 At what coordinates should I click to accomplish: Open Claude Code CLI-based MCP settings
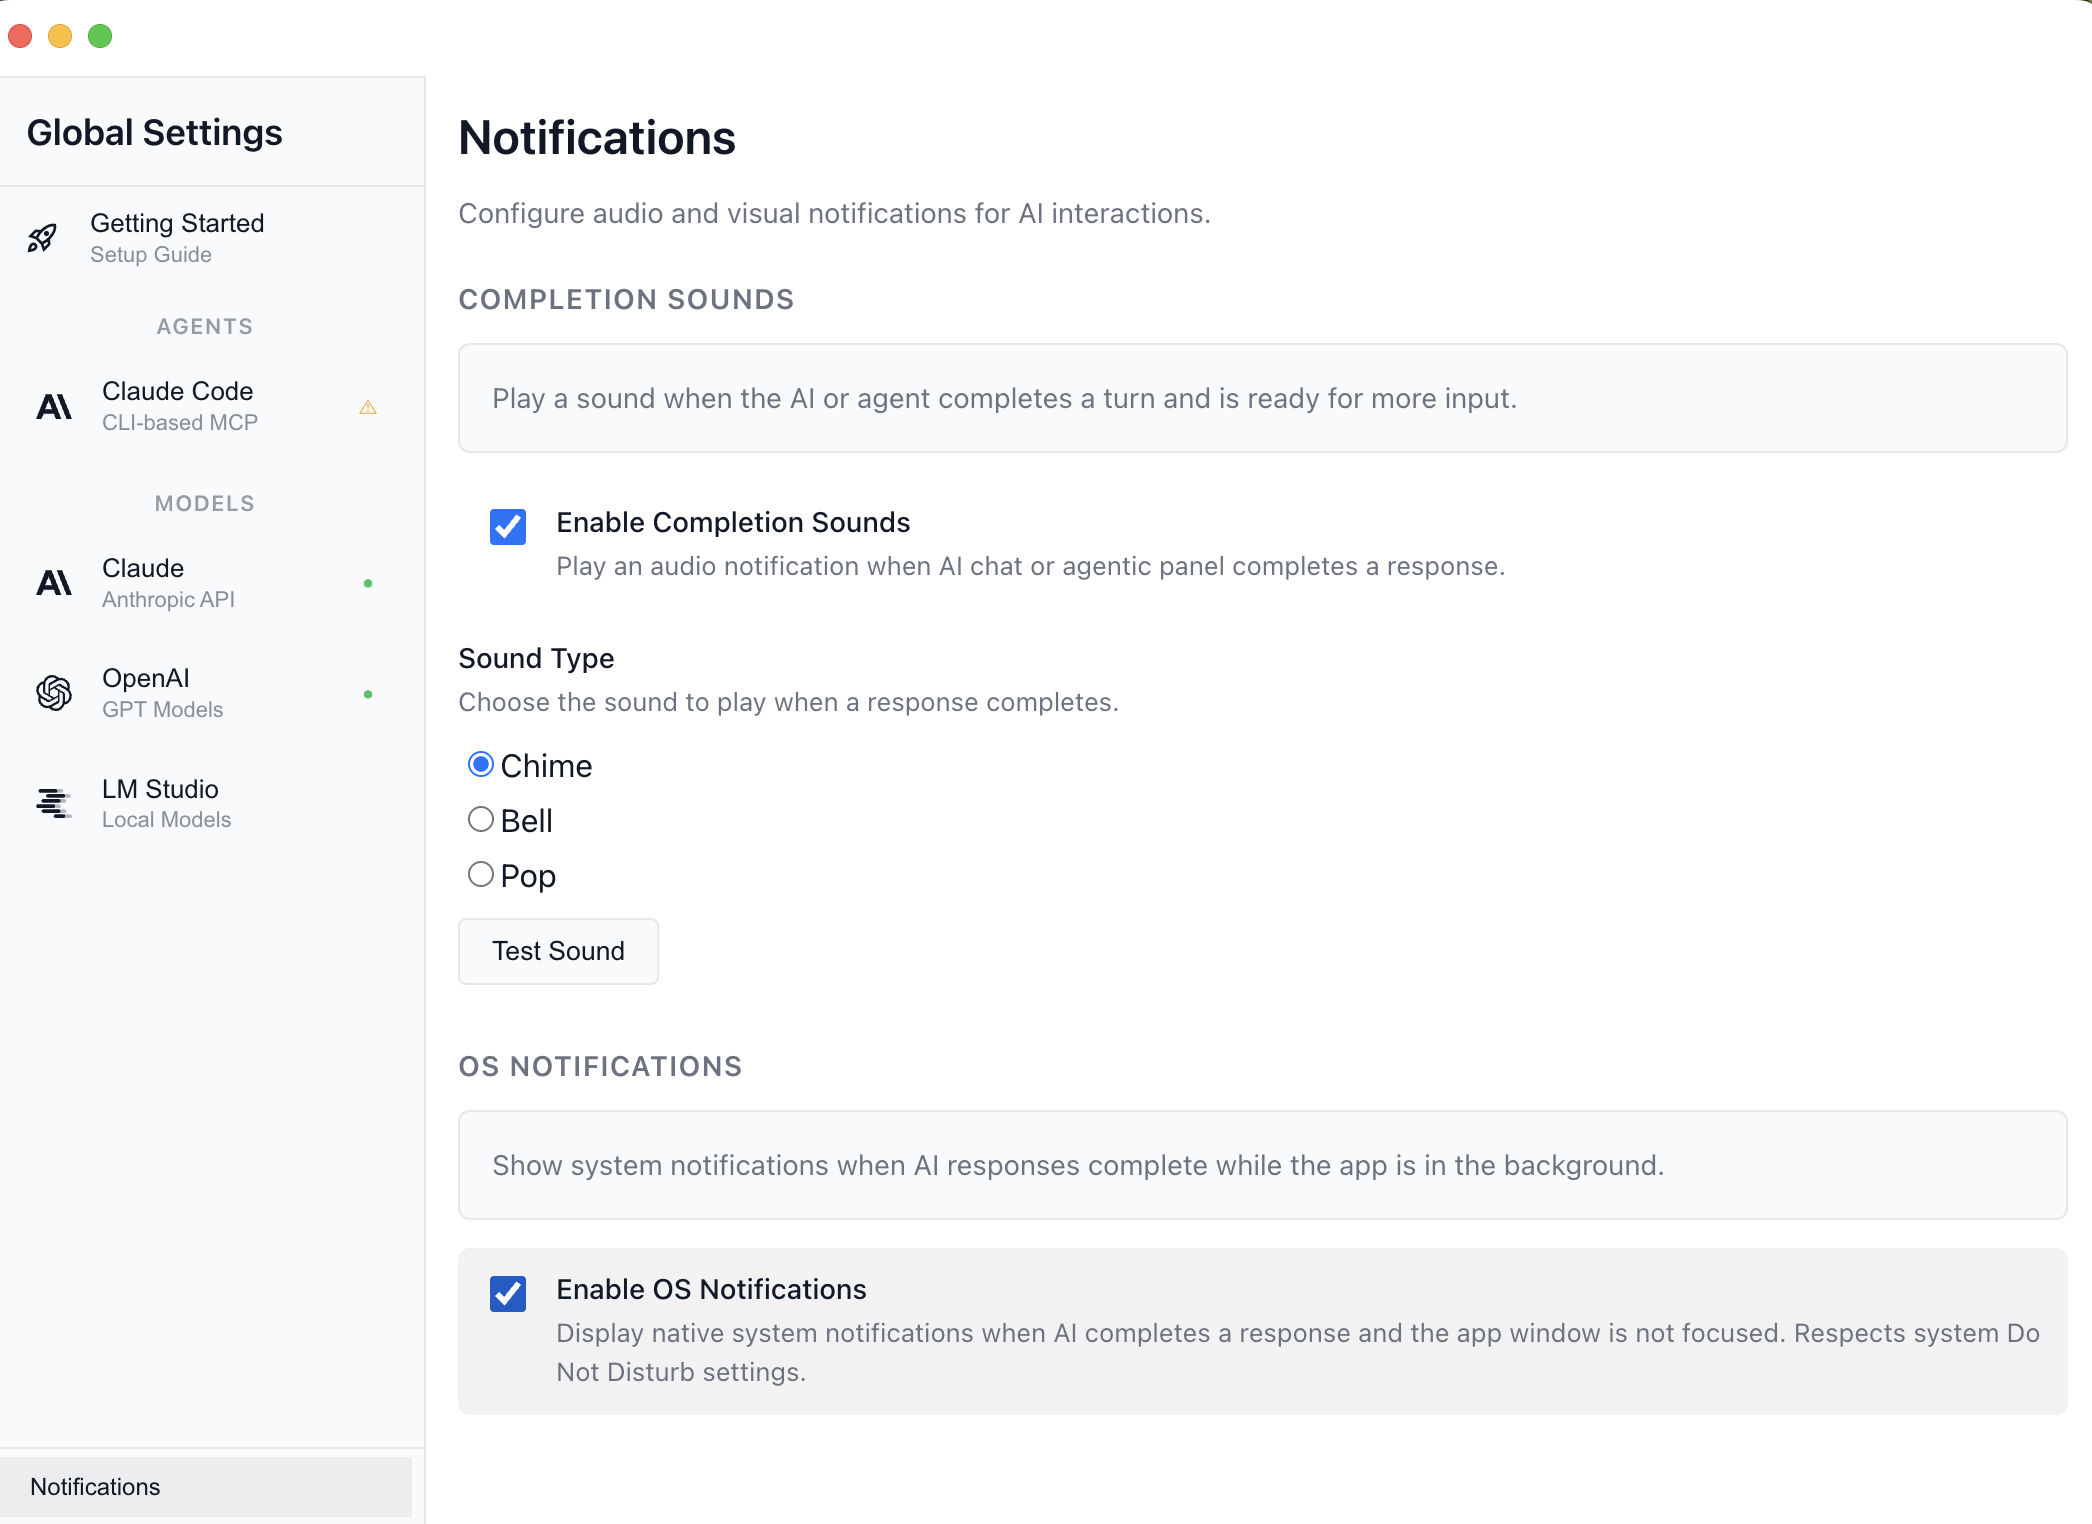pos(206,406)
